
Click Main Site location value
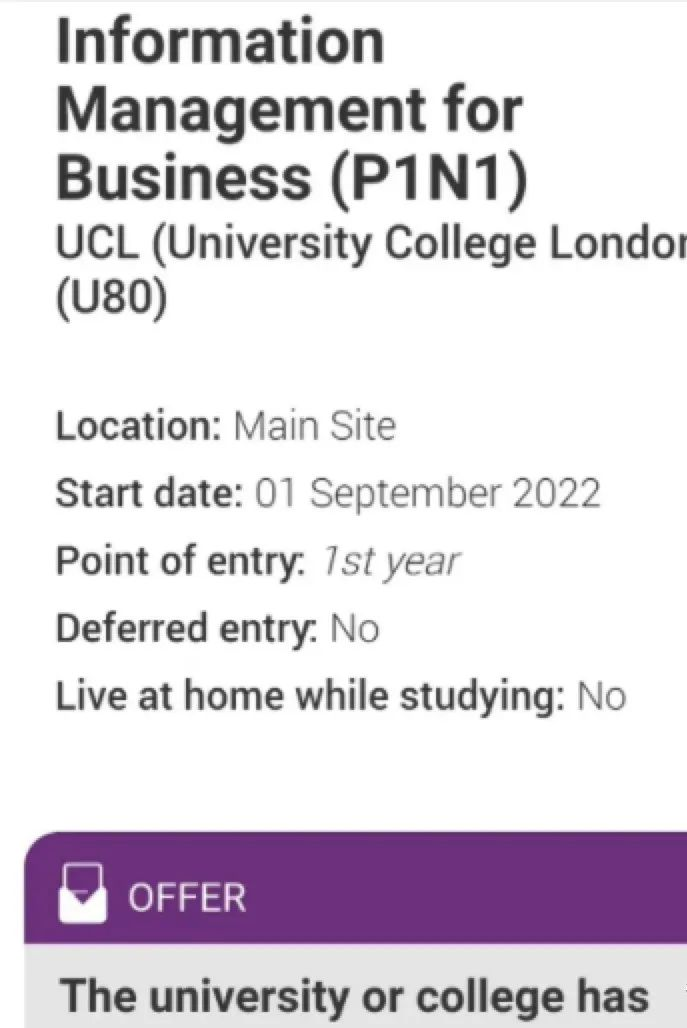coord(315,426)
